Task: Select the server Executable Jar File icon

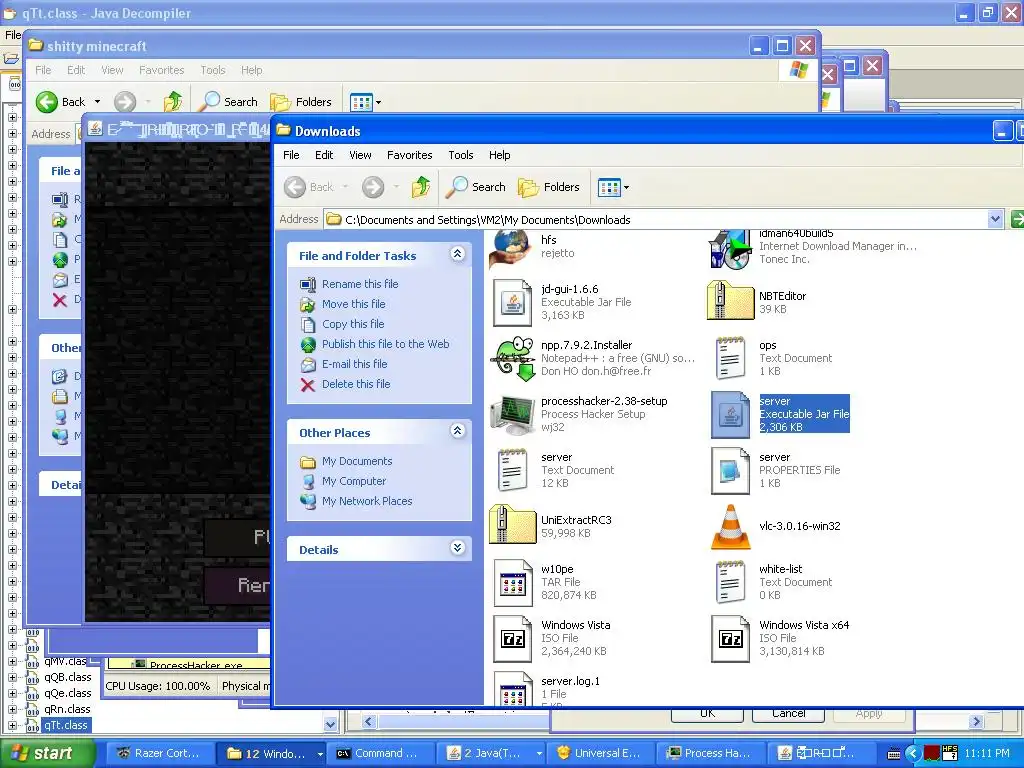Action: [x=729, y=415]
